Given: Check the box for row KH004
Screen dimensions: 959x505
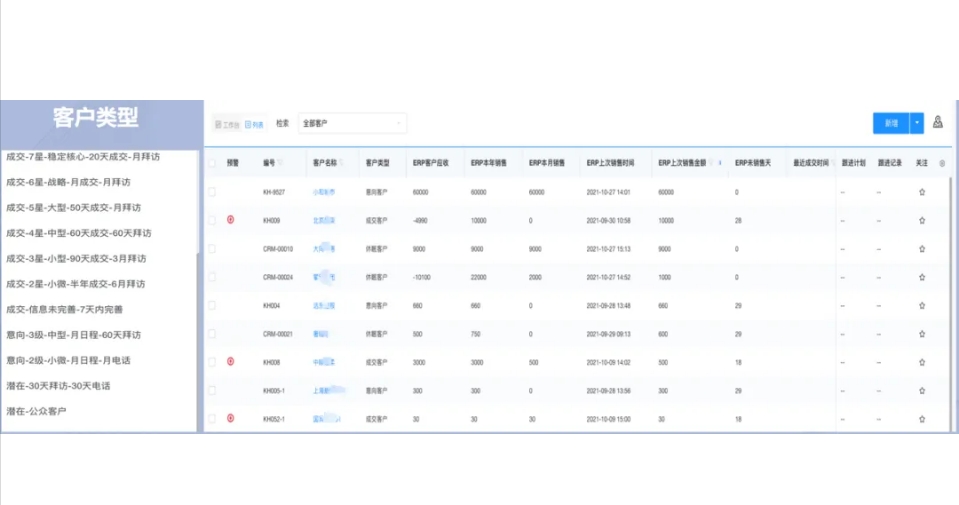Looking at the screenshot, I should click(x=212, y=305).
